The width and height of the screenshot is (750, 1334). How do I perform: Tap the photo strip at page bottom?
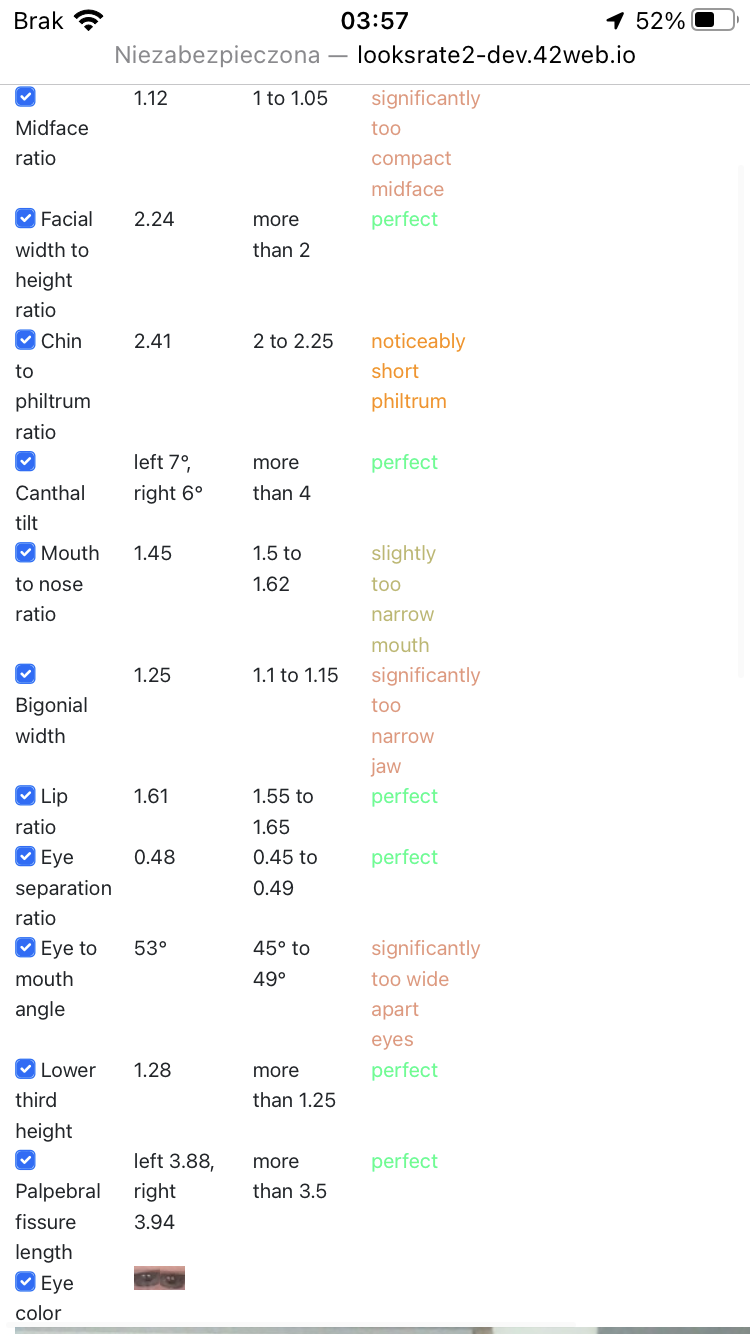(375, 1330)
